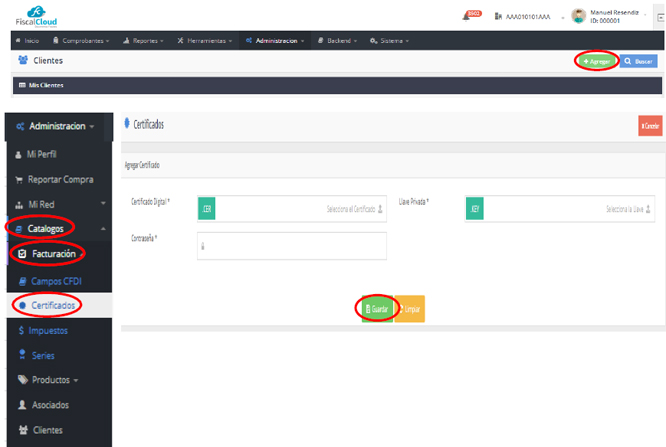Click the upload icon in the private key field
This screenshot has width=666, height=447.
(x=648, y=209)
